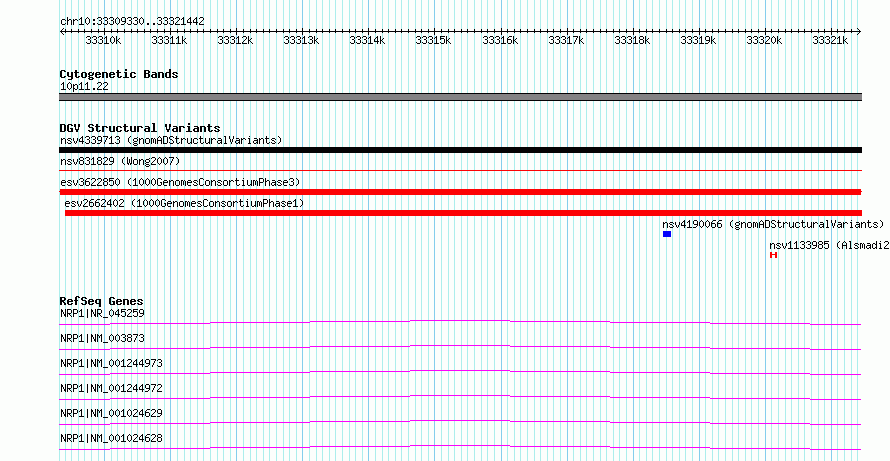The height and width of the screenshot is (461, 890).
Task: Click the 33312k ruler tick label
Action: [x=236, y=40]
